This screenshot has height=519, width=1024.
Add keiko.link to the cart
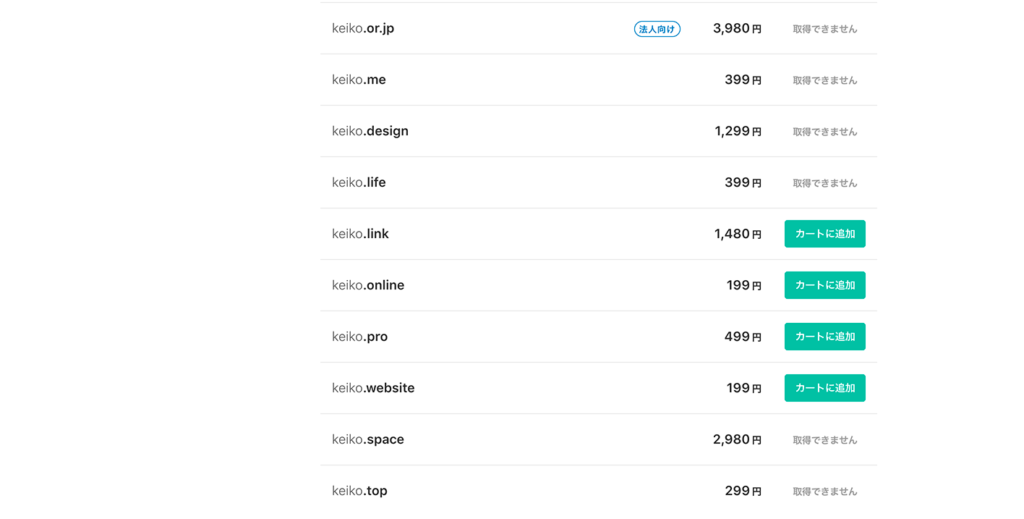pyautogui.click(x=825, y=234)
